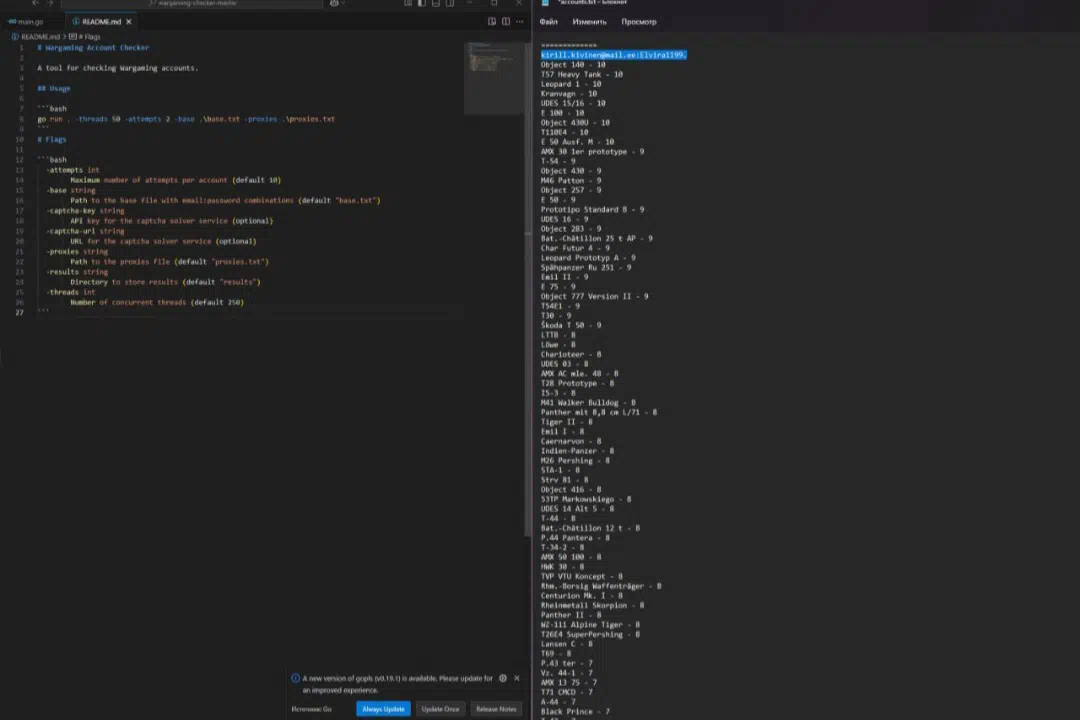Open Markdown preview to the side
The width and height of the screenshot is (1080, 720).
492,22
